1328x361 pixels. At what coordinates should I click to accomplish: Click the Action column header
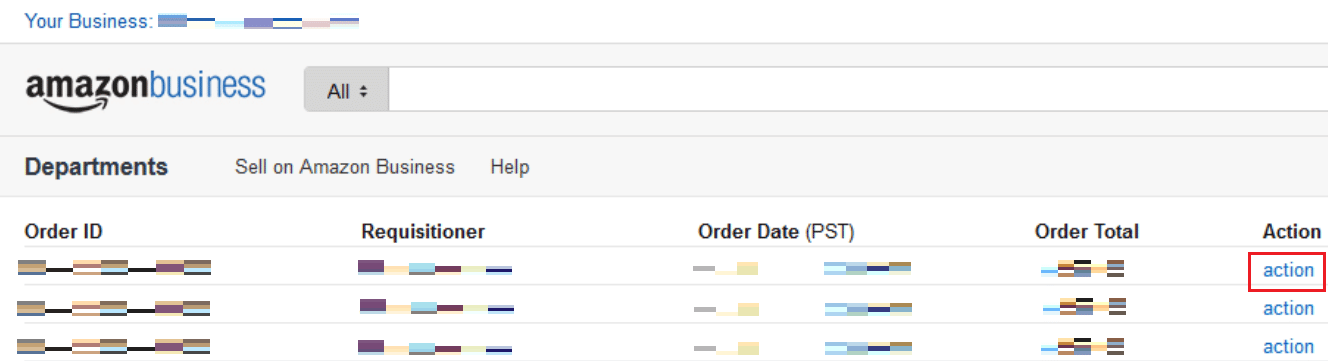pyautogui.click(x=1292, y=232)
